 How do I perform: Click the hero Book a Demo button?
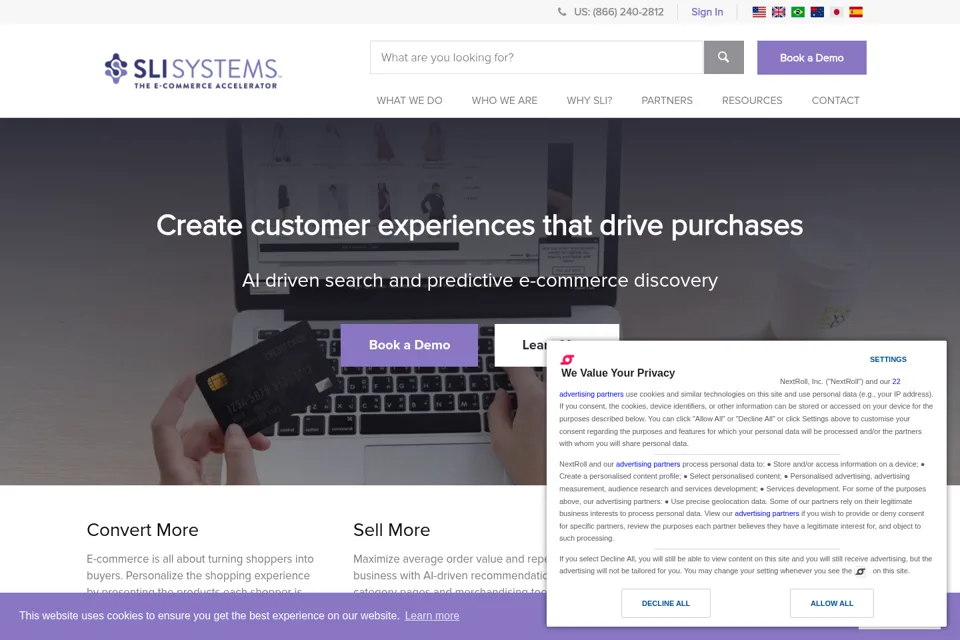click(409, 345)
